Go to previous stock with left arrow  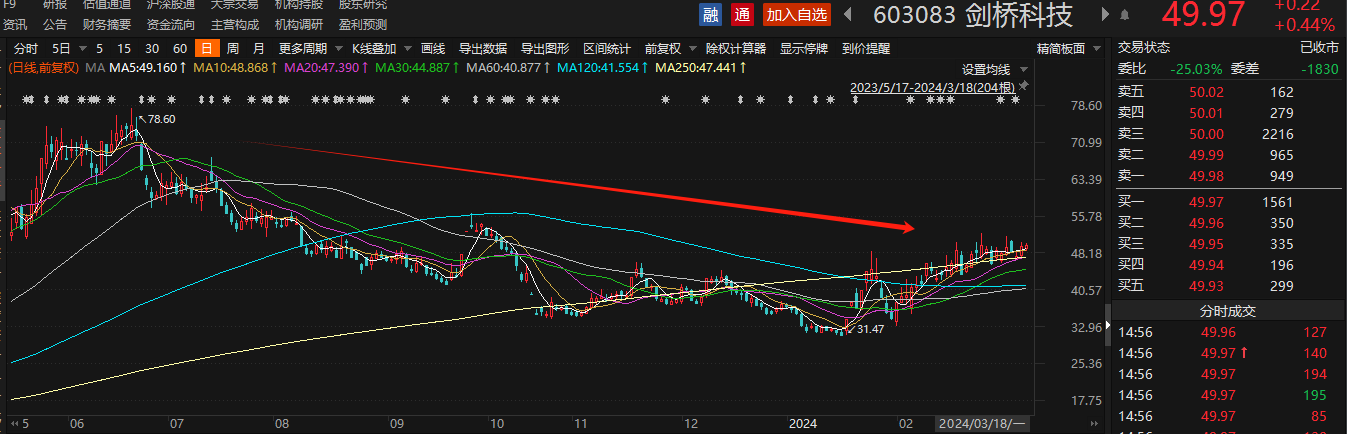[x=849, y=14]
